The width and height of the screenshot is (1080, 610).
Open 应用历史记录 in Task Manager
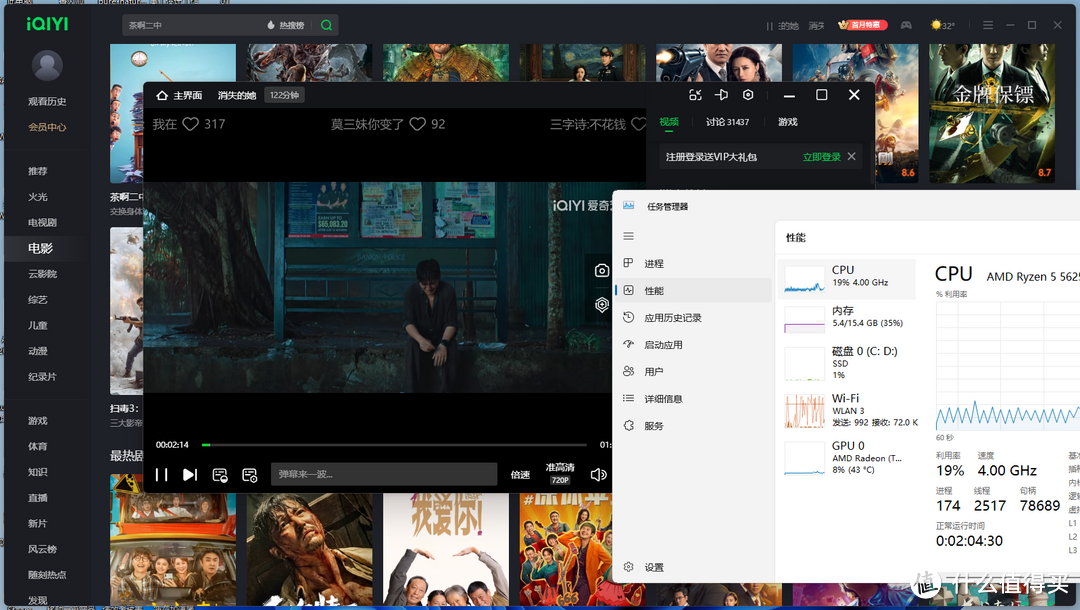pos(693,317)
